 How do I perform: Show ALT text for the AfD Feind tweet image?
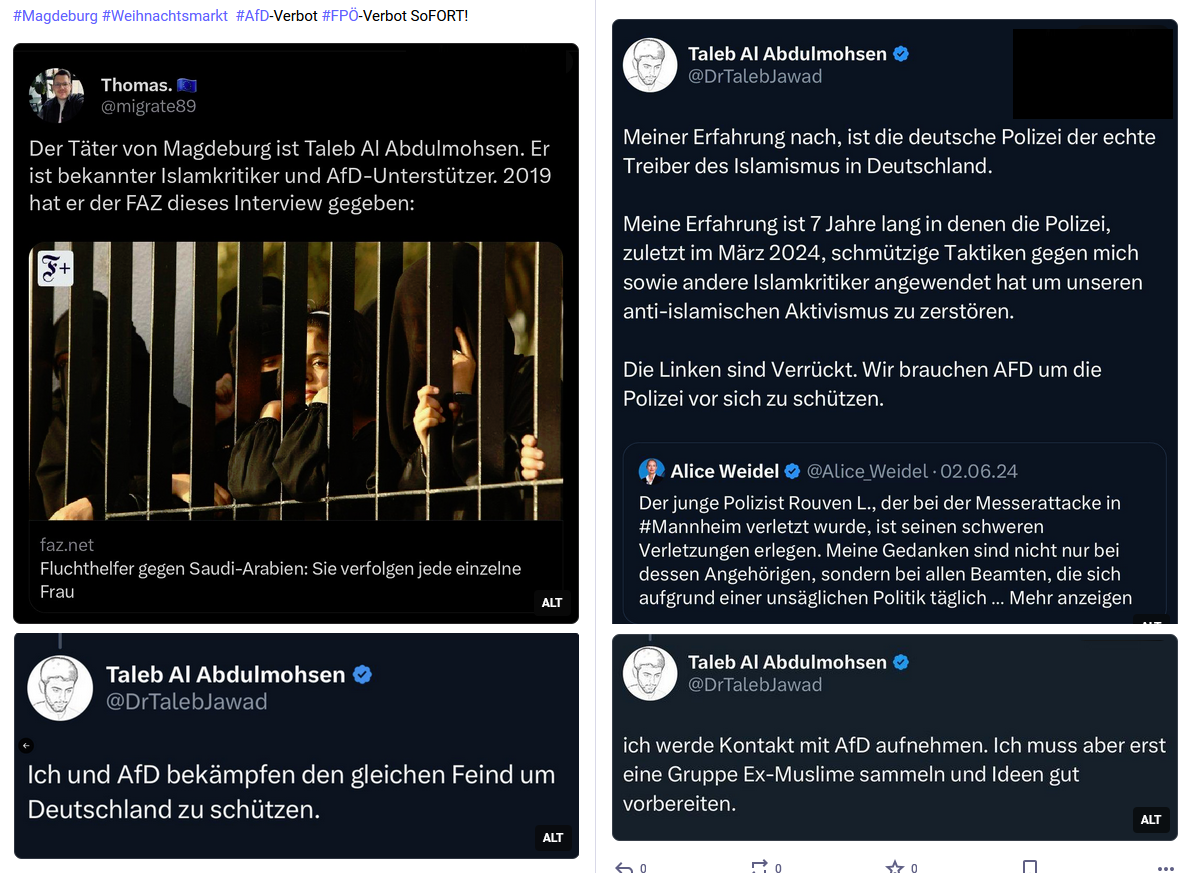(553, 838)
